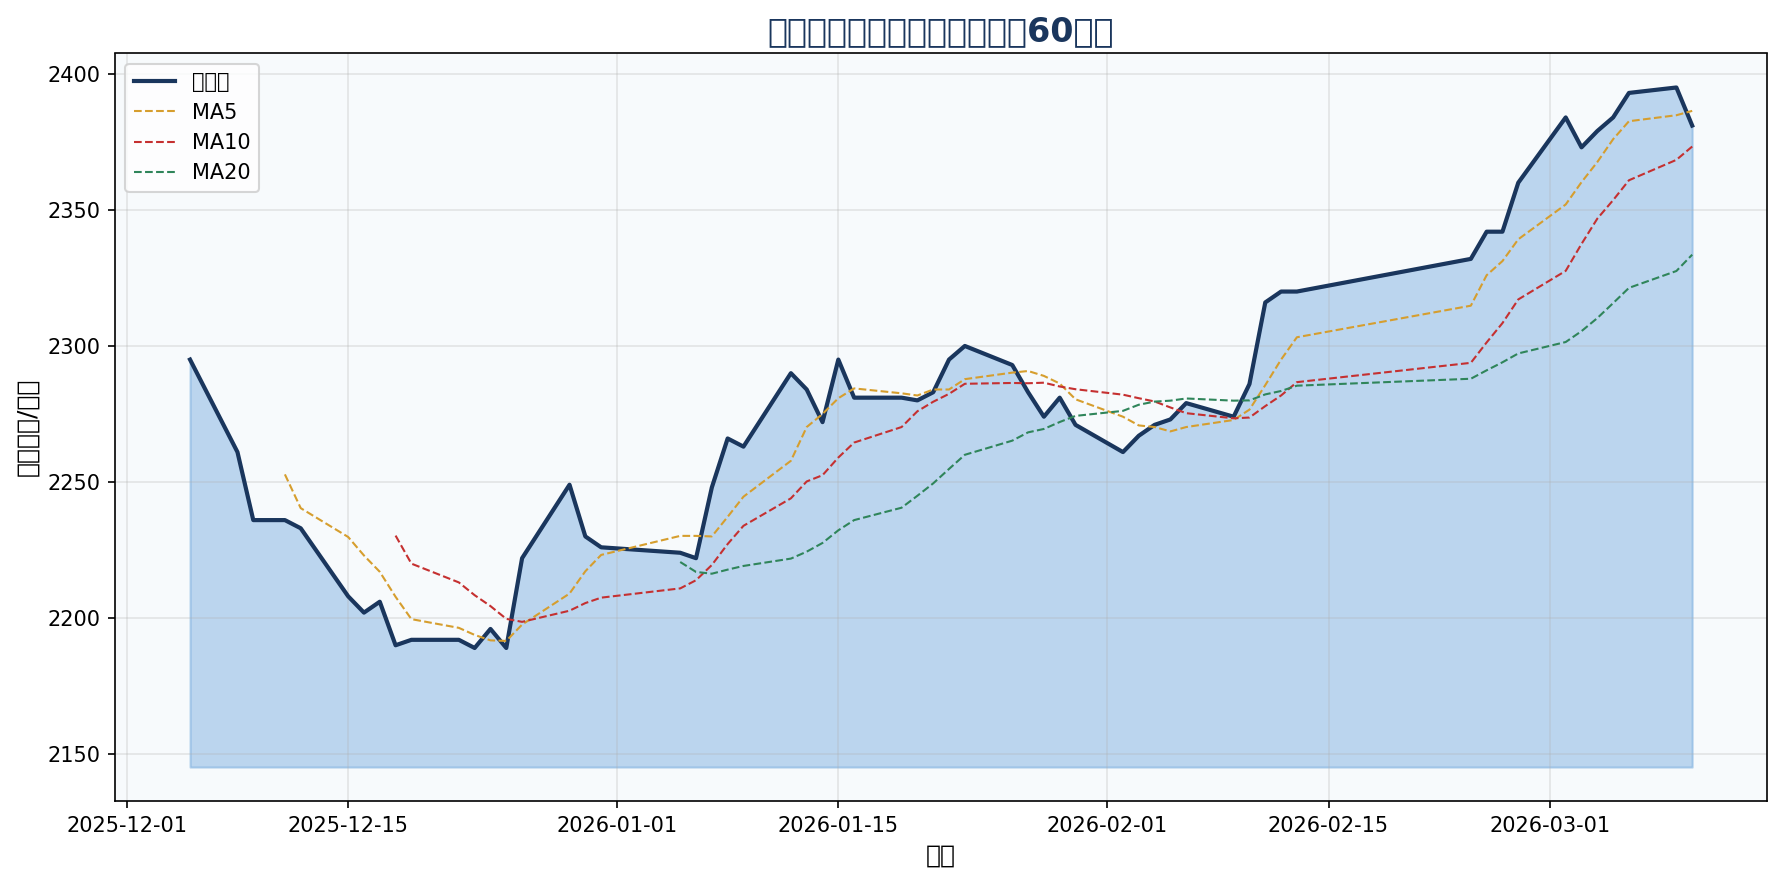The width and height of the screenshot is (1782, 883).
Task: Select the dark blue solid line legend swatch
Action: tap(155, 82)
